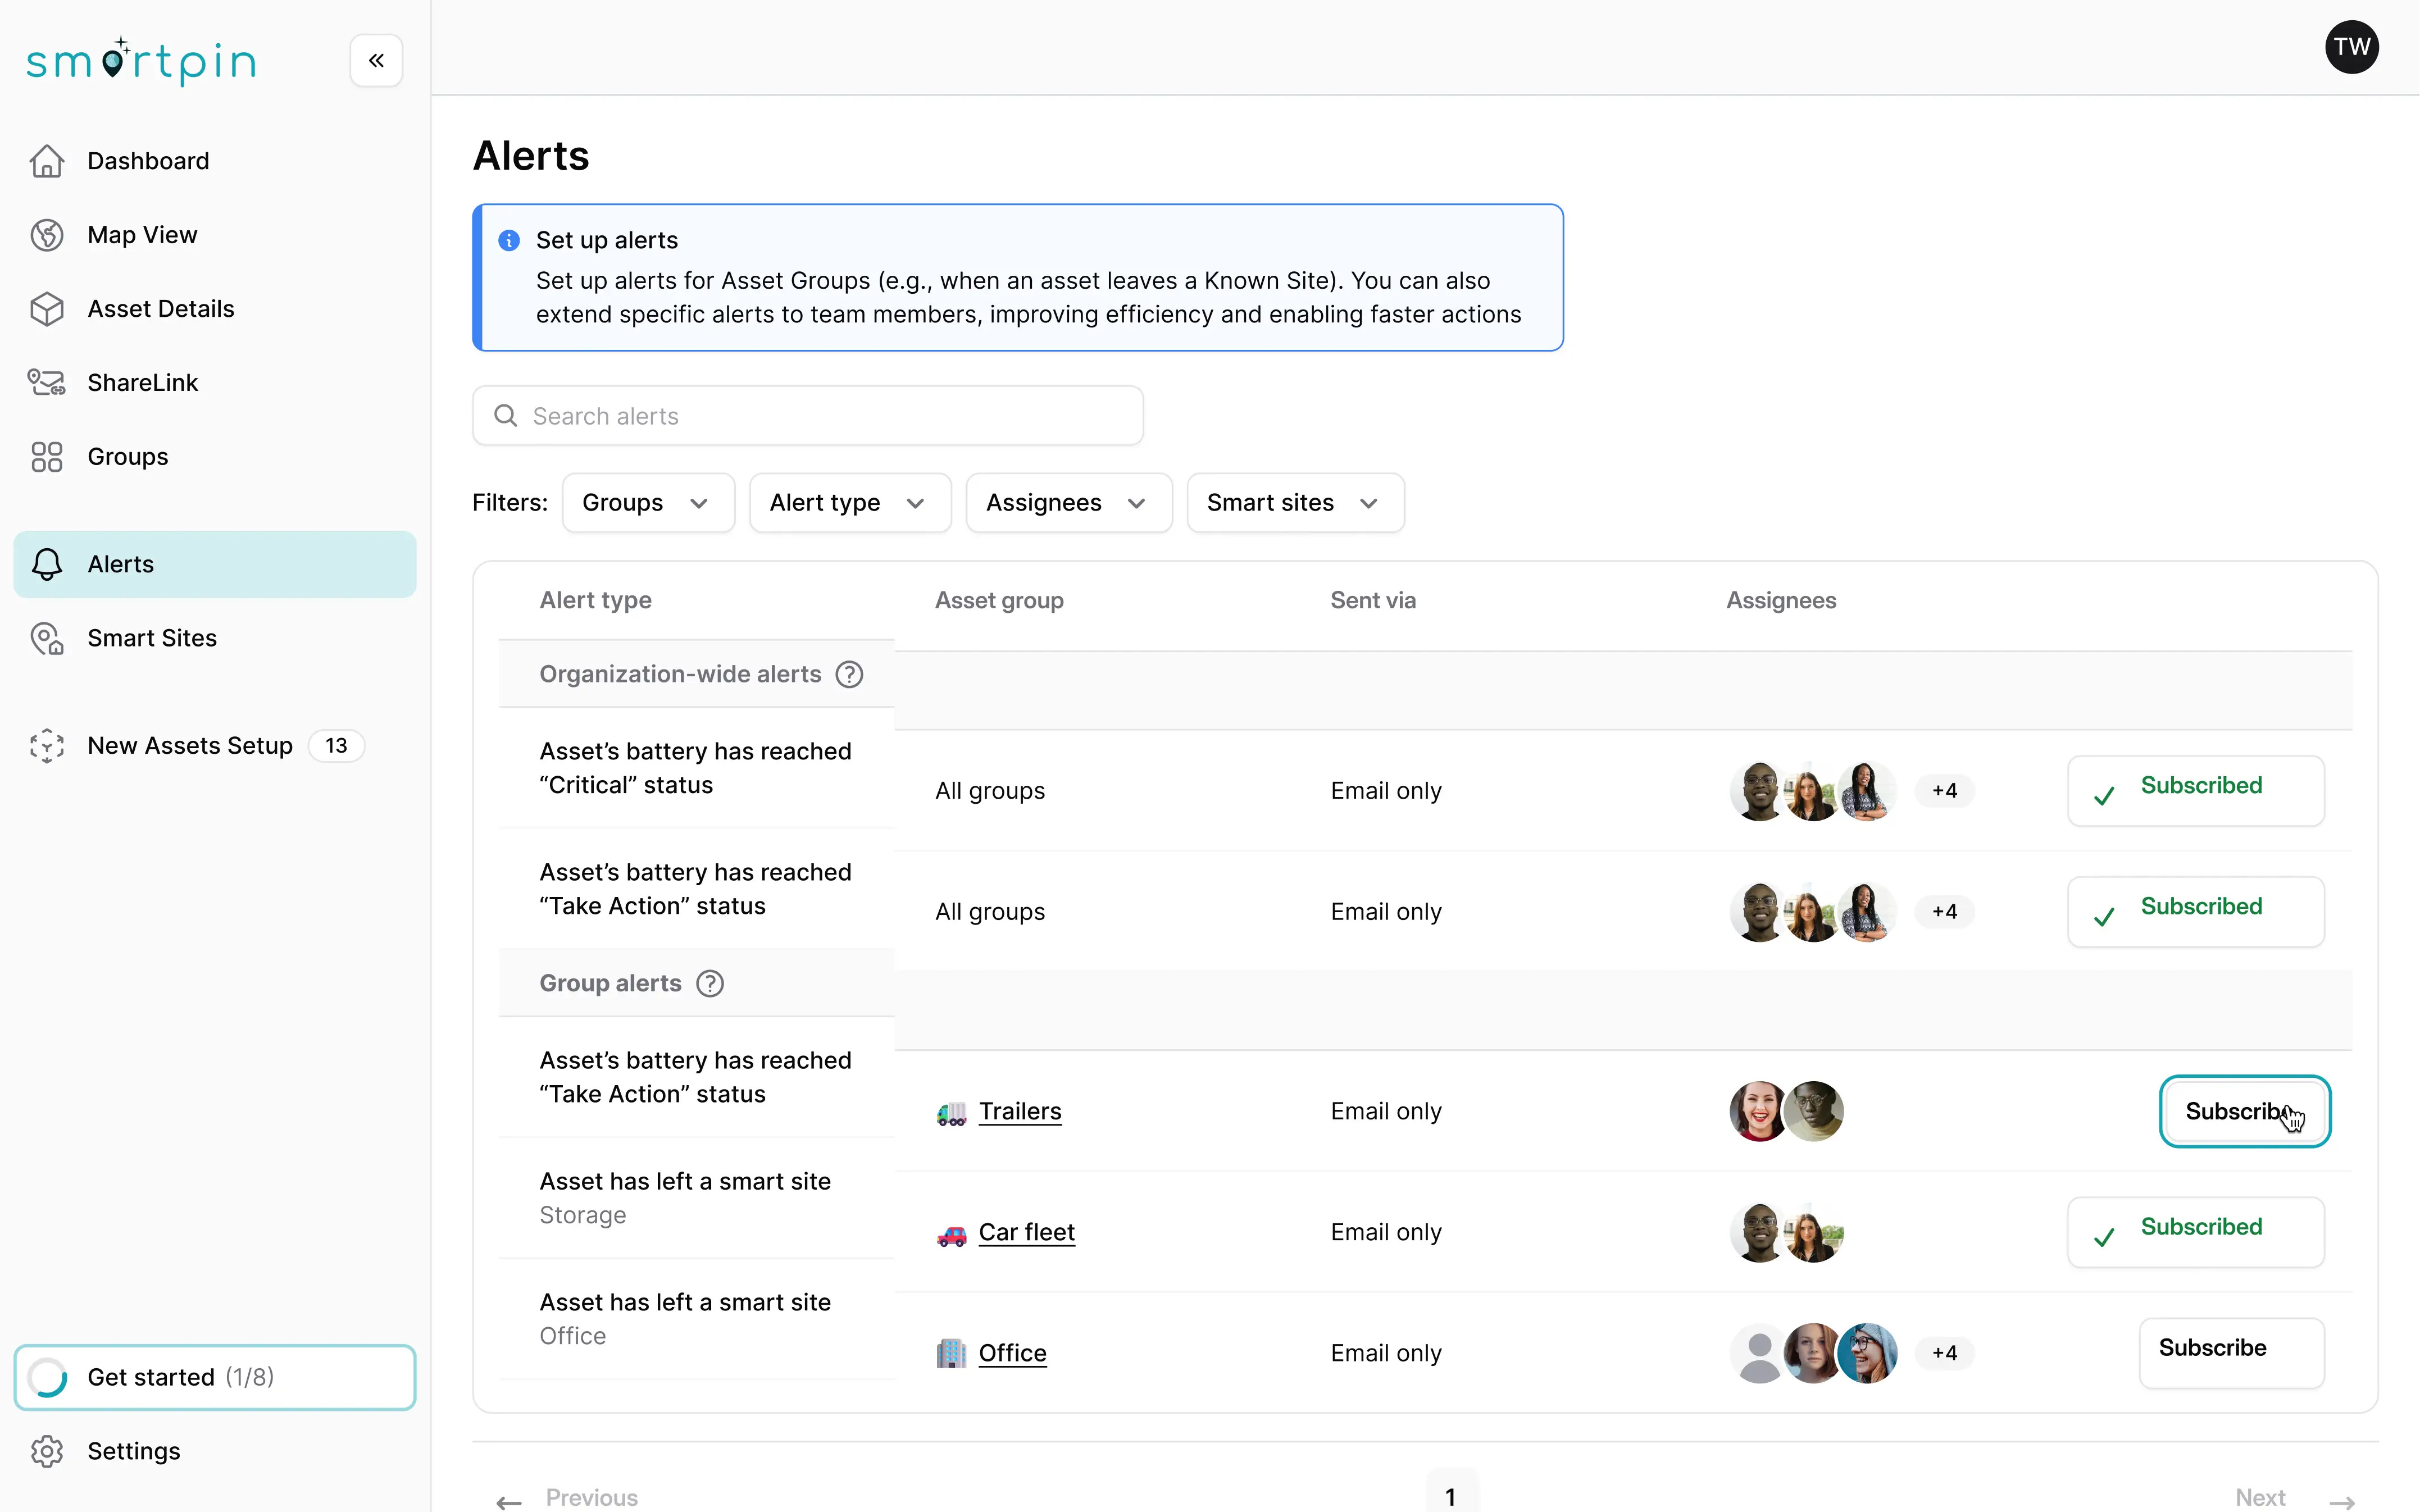Screen dimensions: 2420x1512
Task: Click the Groups grid icon
Action: point(47,457)
